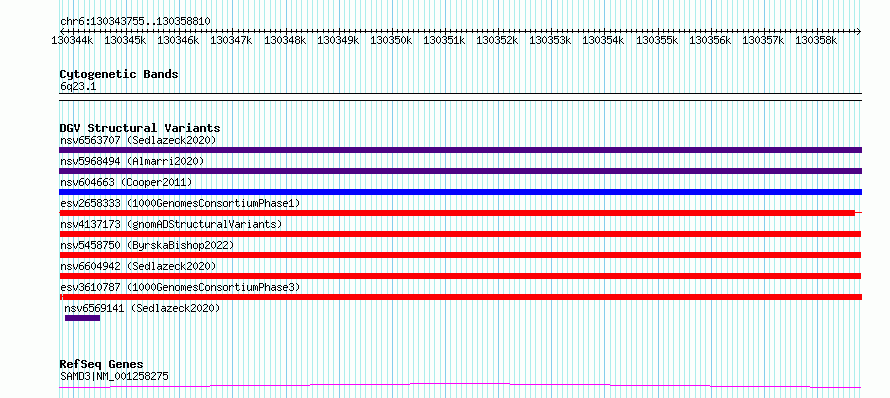Select the nsv5968494 purple variant bar
Image resolution: width=890 pixels, height=398 pixels.
click(460, 171)
